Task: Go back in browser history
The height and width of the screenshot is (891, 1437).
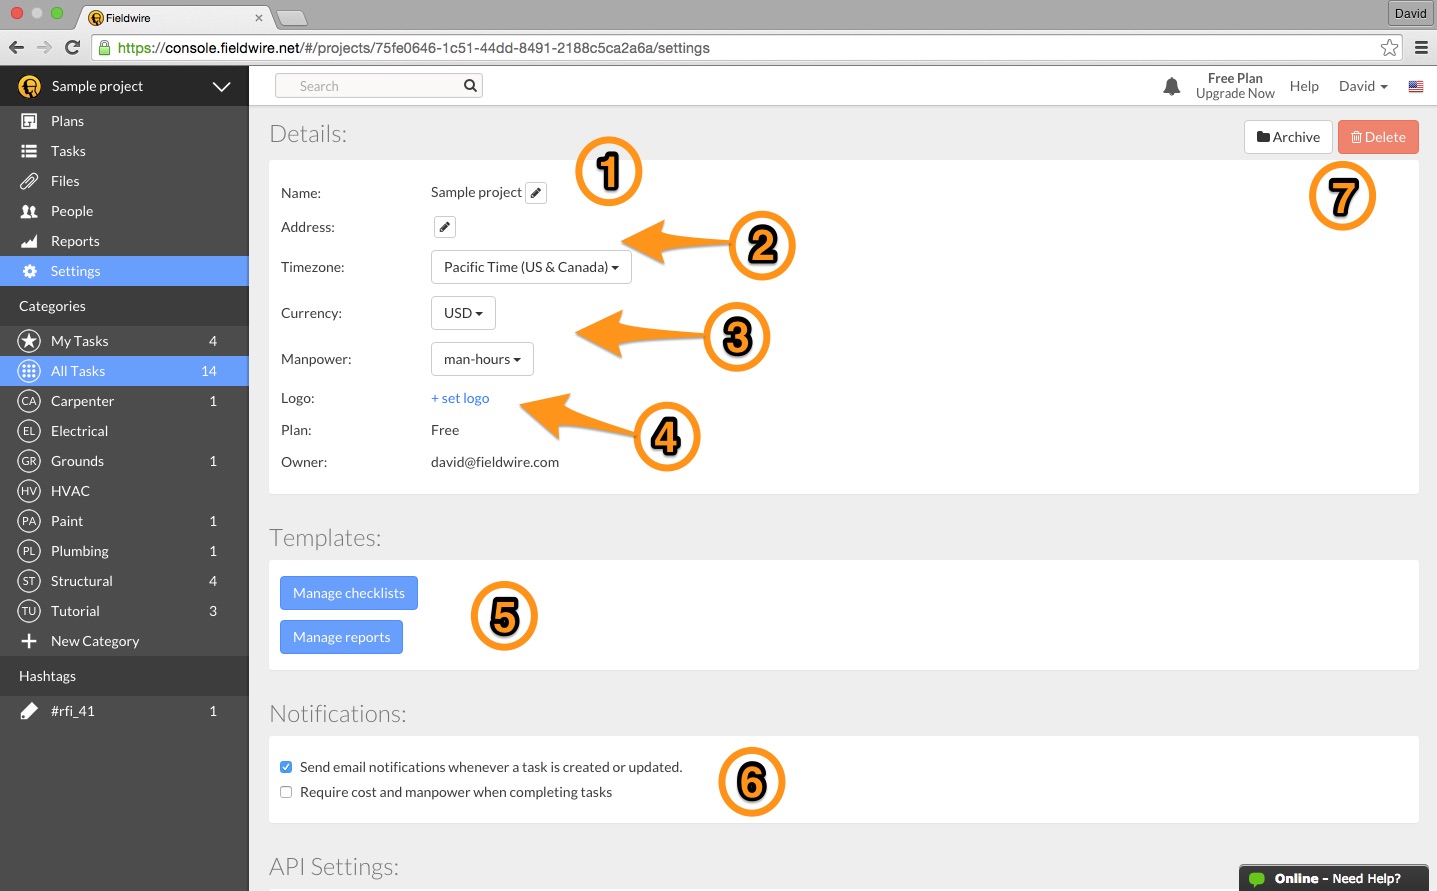Action: (x=16, y=47)
